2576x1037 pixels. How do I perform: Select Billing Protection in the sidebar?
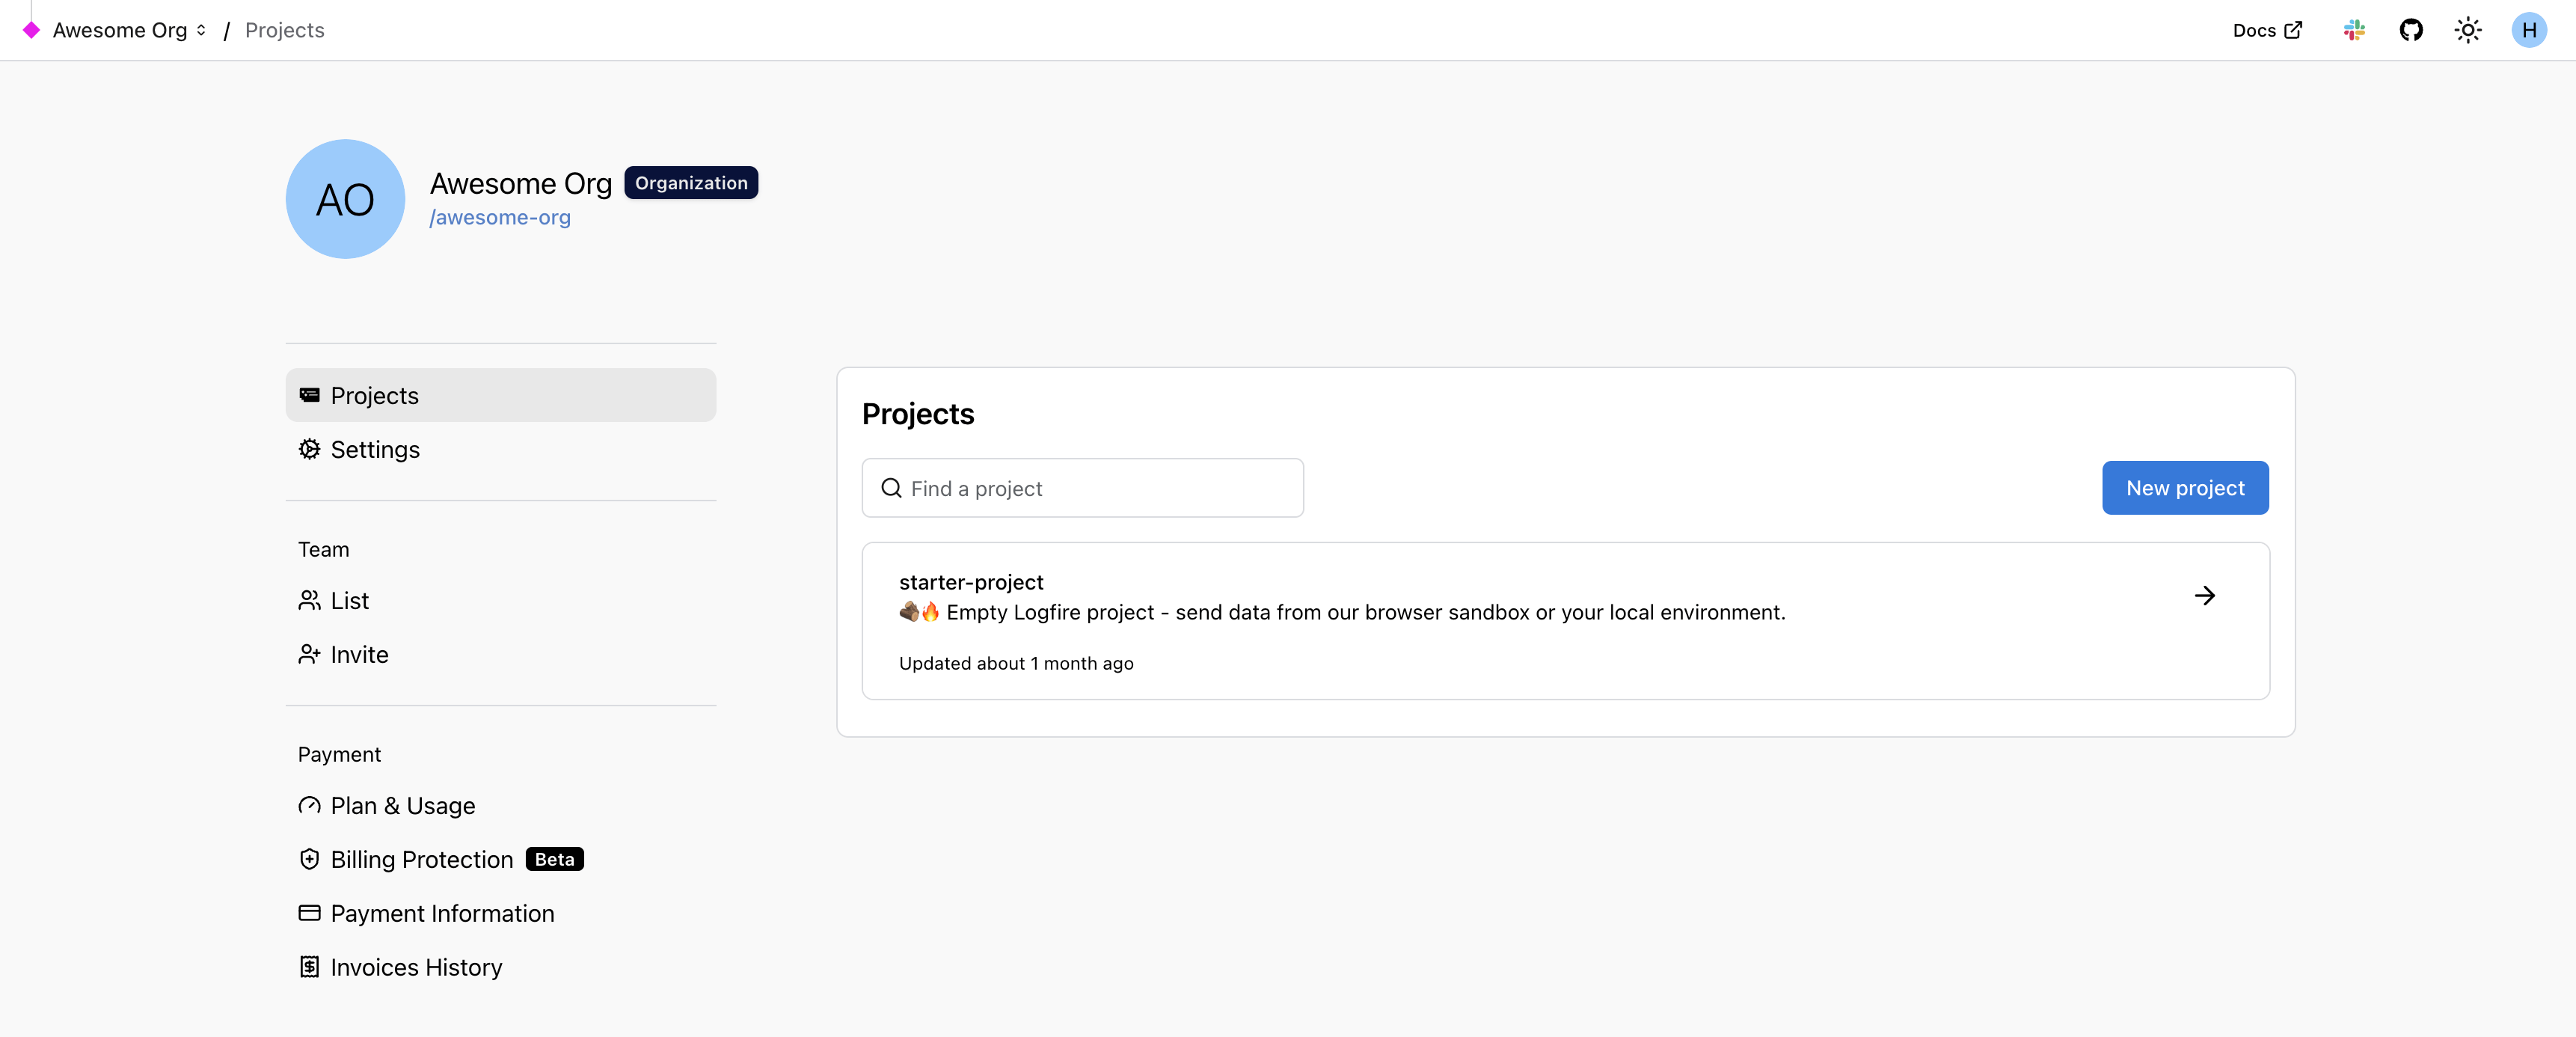[421, 859]
